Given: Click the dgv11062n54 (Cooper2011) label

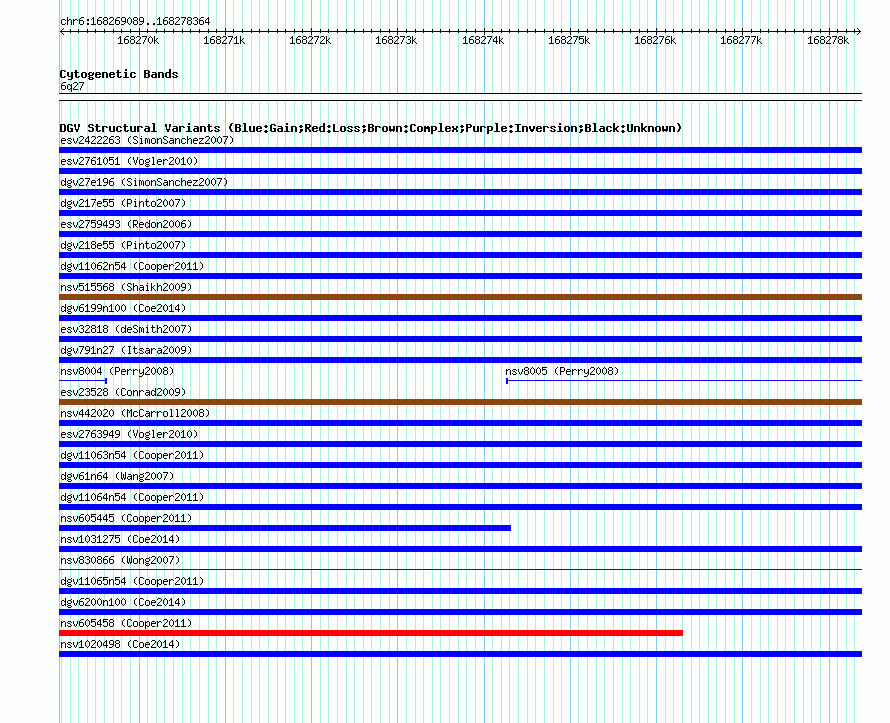Looking at the screenshot, I should [x=132, y=266].
